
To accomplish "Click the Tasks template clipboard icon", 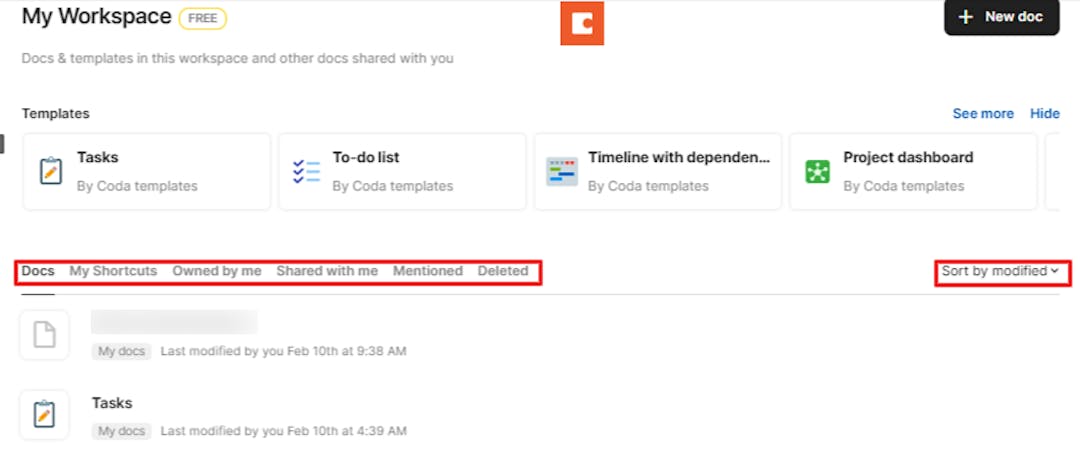I will [x=48, y=171].
